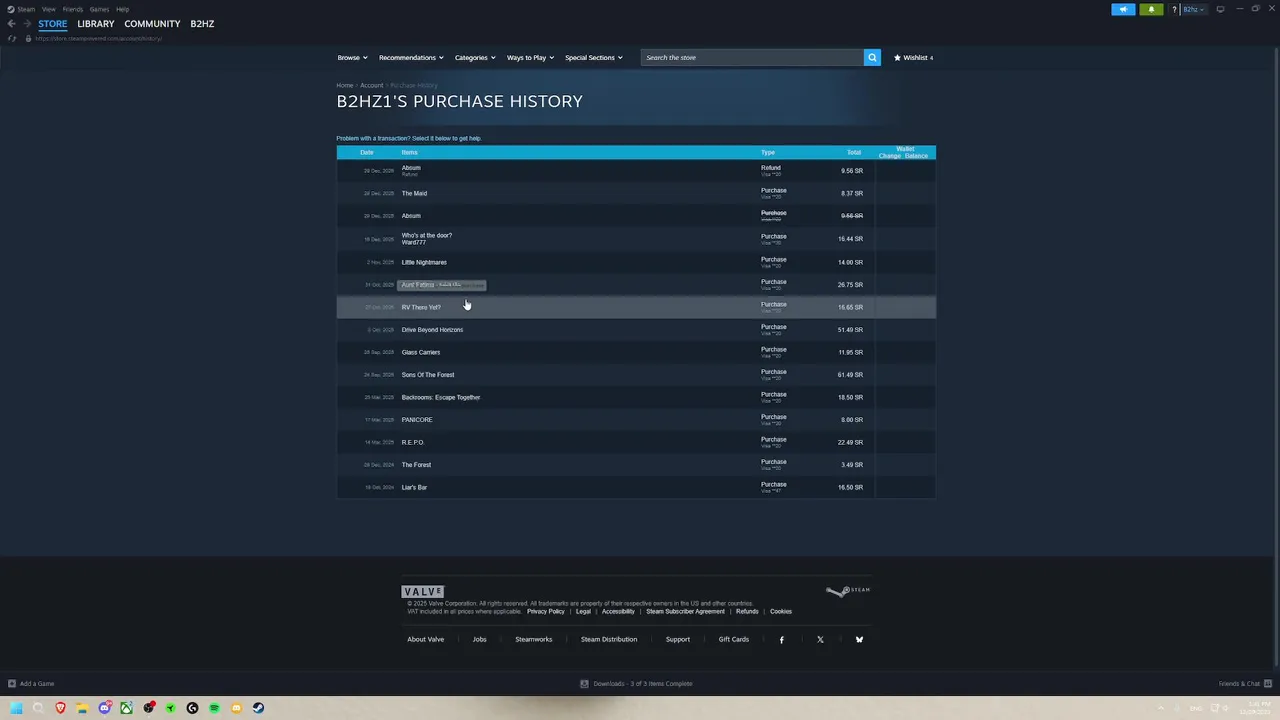Focus the Search the store field
The width and height of the screenshot is (1280, 720).
[x=752, y=57]
